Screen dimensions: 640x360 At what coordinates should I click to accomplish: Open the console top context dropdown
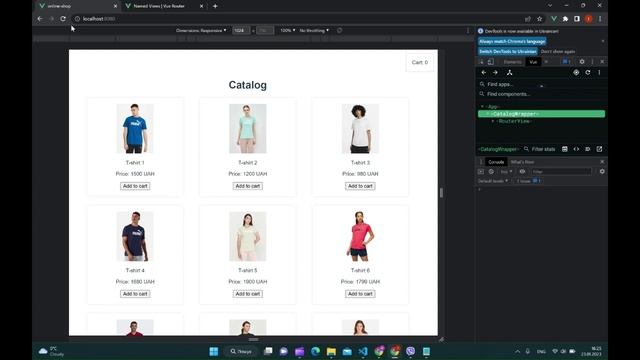tap(506, 172)
